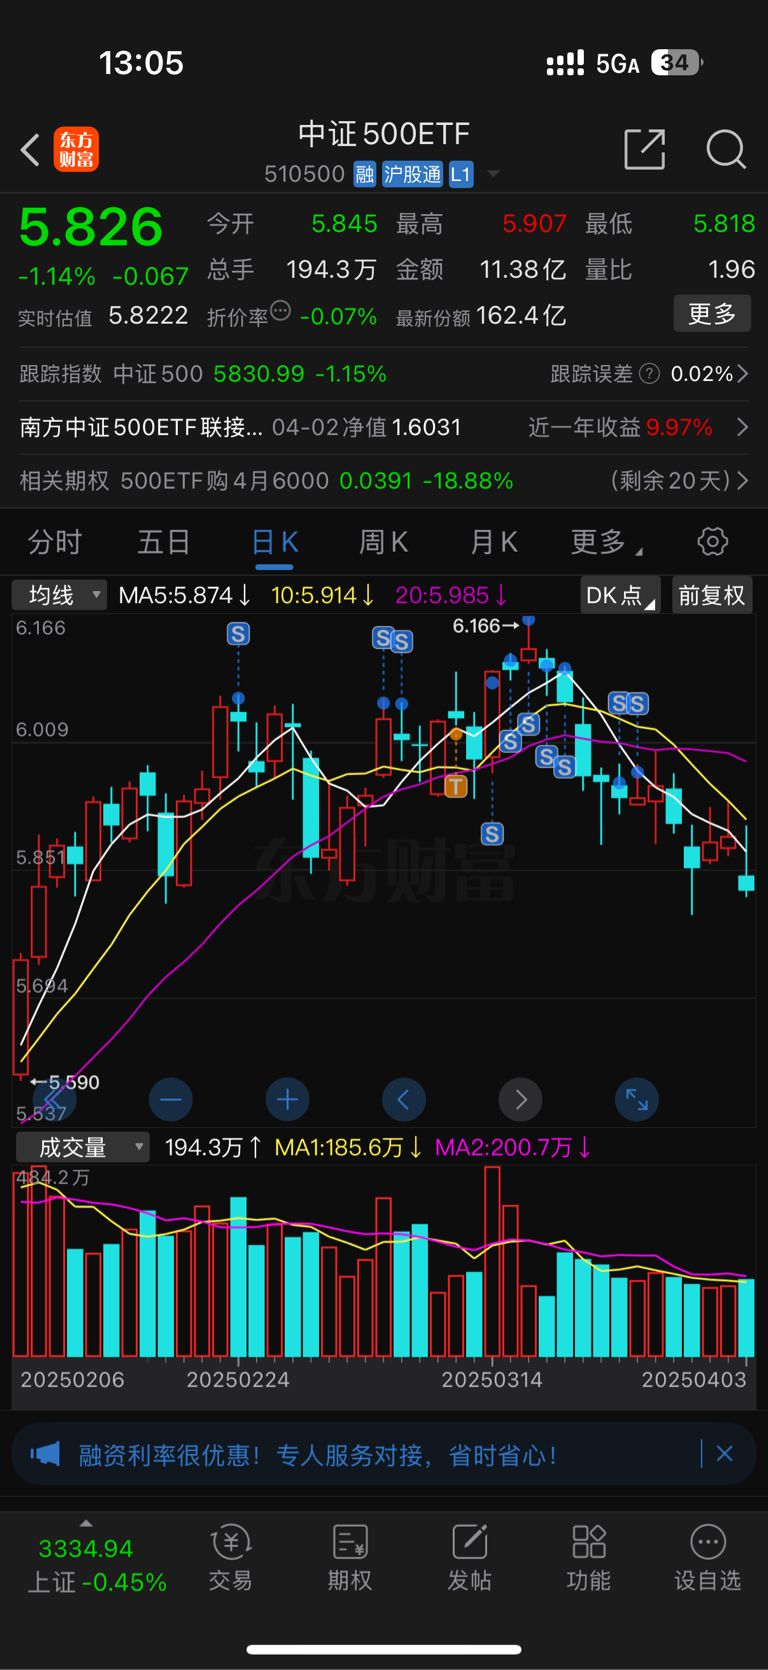Tap the 20250314 date label
This screenshot has height=1670, width=768.
tap(492, 1380)
